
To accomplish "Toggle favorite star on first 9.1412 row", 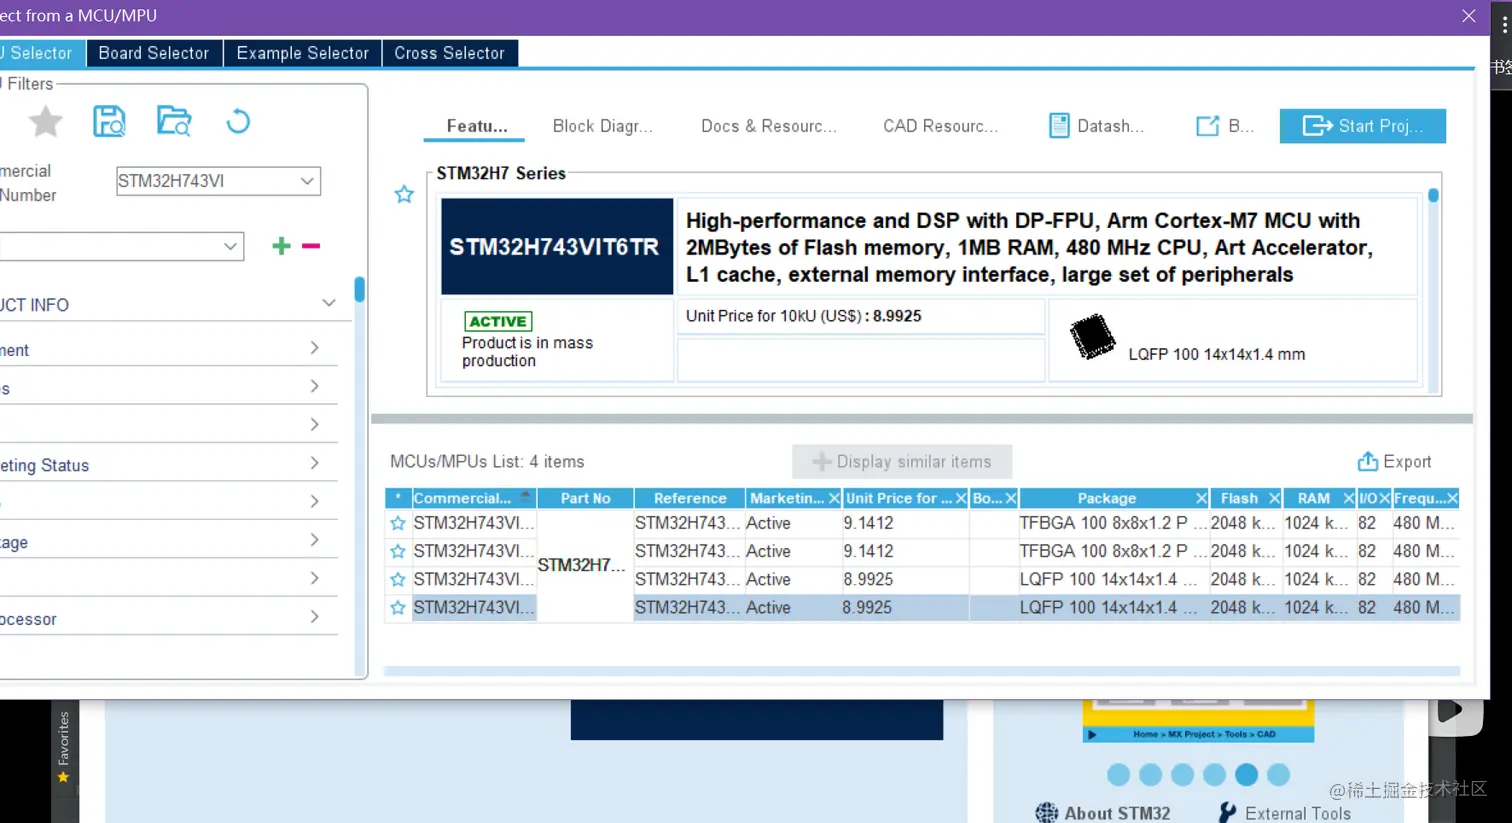I will (398, 523).
